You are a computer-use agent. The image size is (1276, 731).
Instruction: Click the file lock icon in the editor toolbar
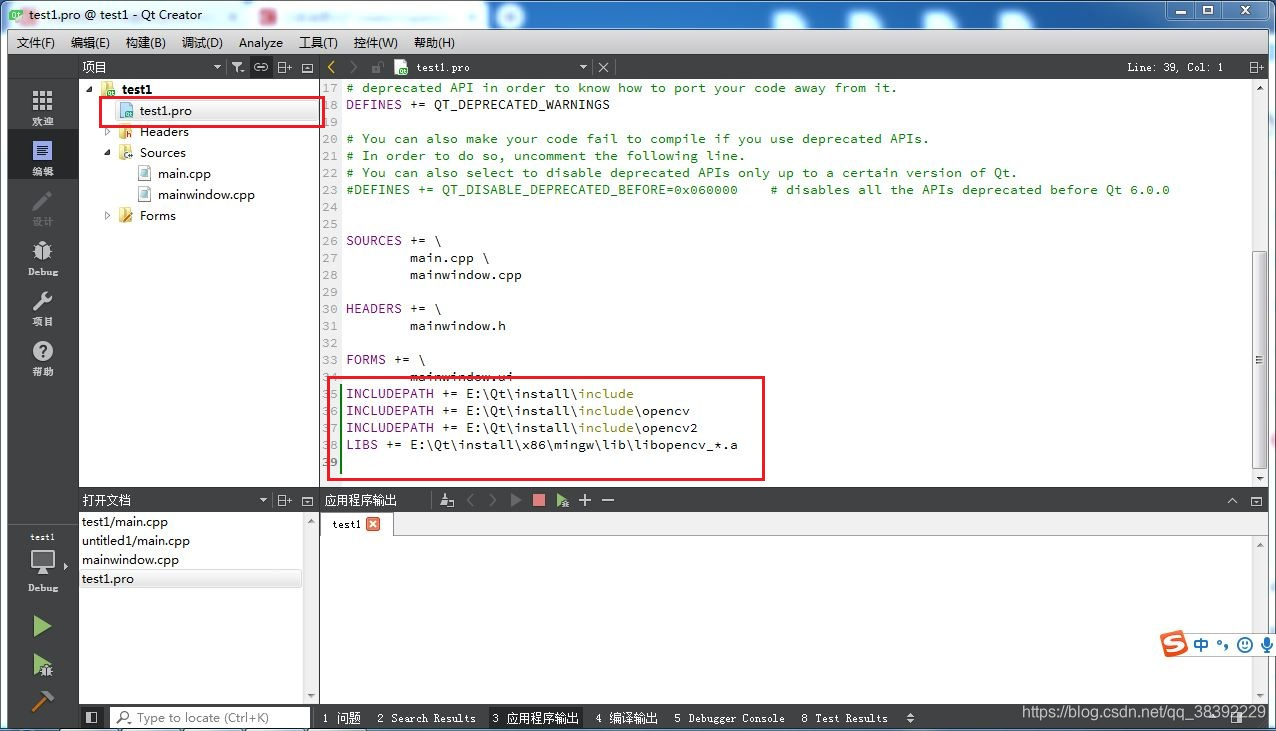[x=377, y=67]
